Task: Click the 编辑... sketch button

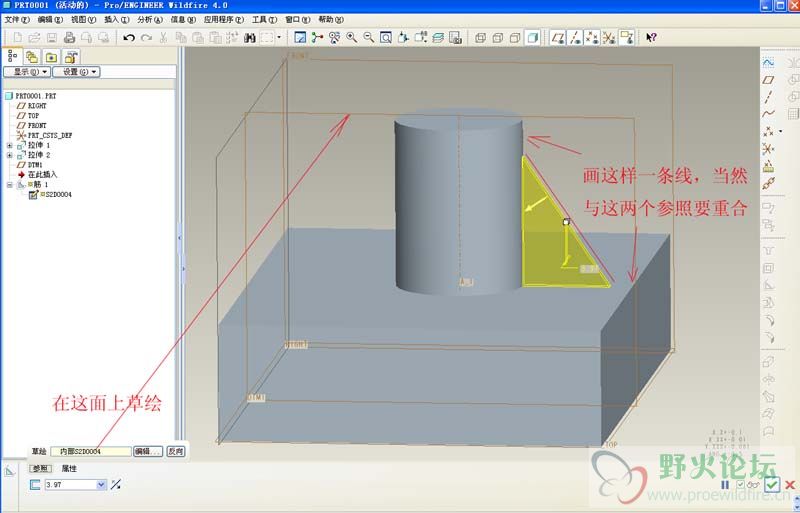Action: coord(148,451)
